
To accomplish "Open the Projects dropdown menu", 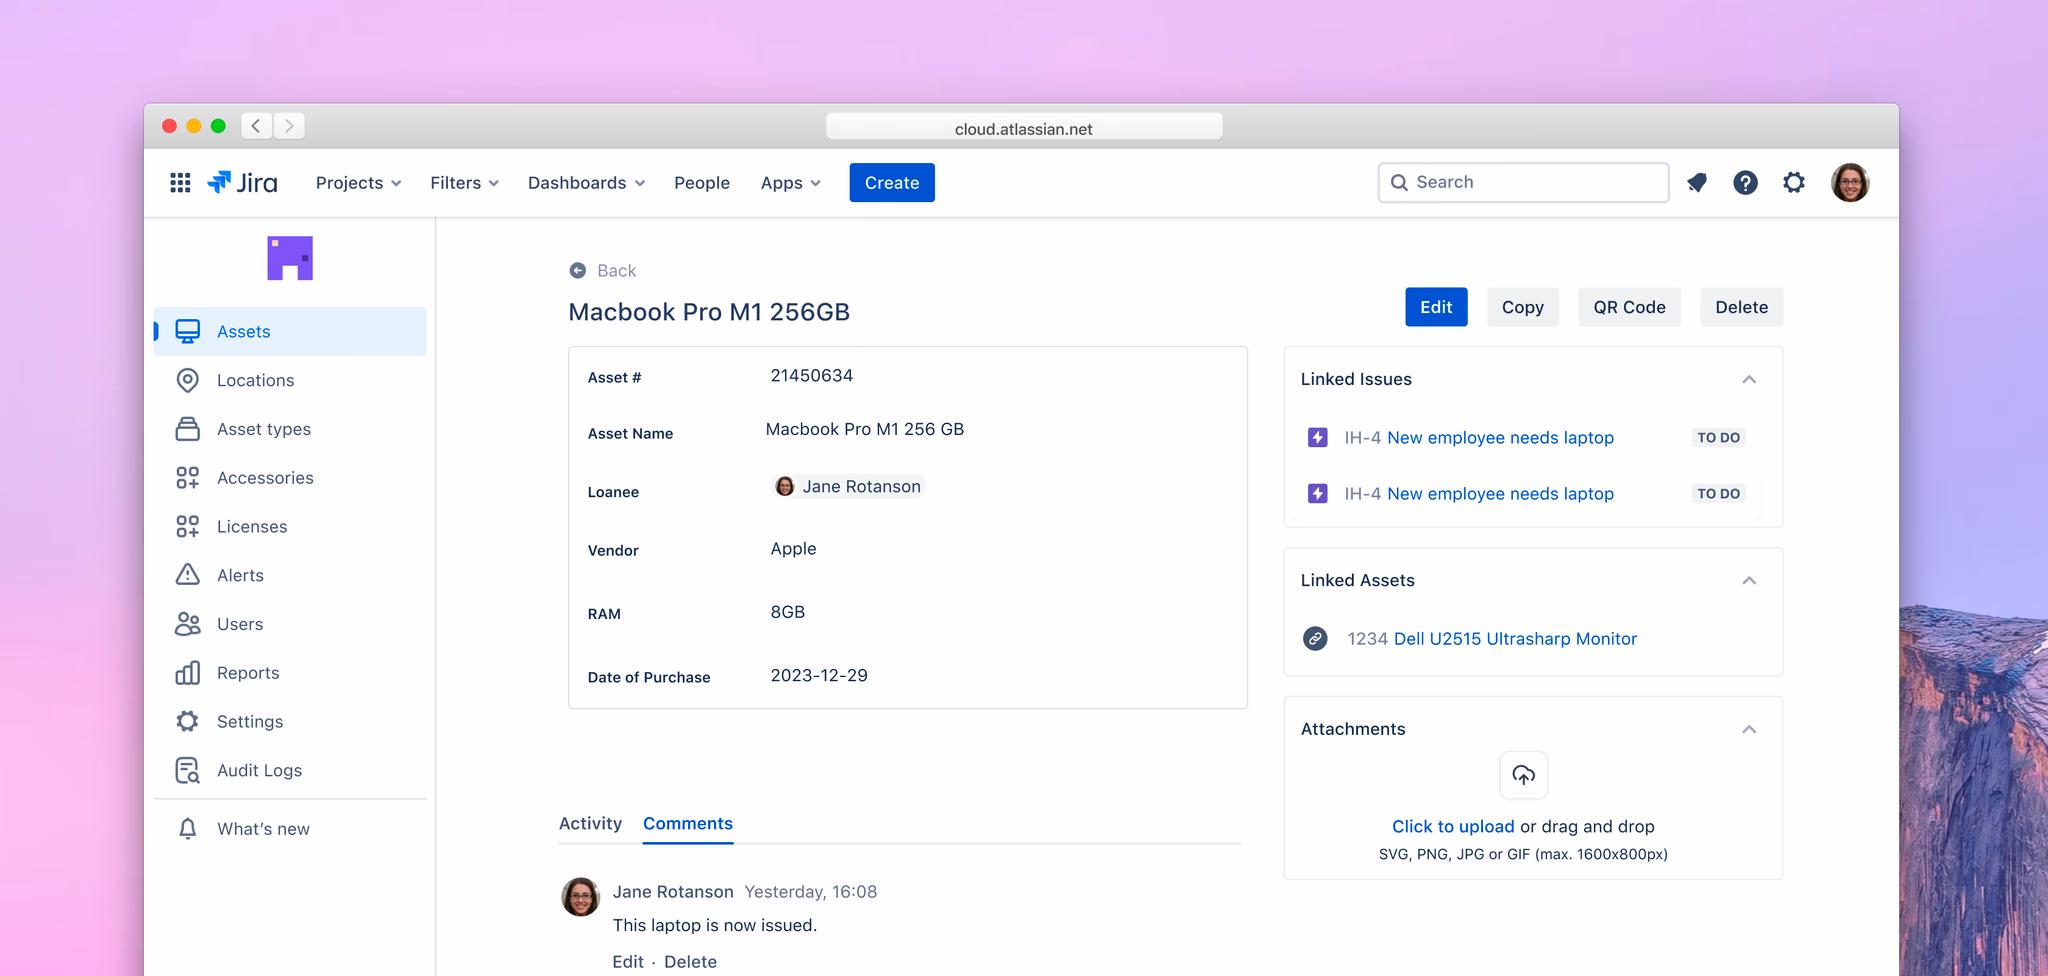I will (x=358, y=182).
